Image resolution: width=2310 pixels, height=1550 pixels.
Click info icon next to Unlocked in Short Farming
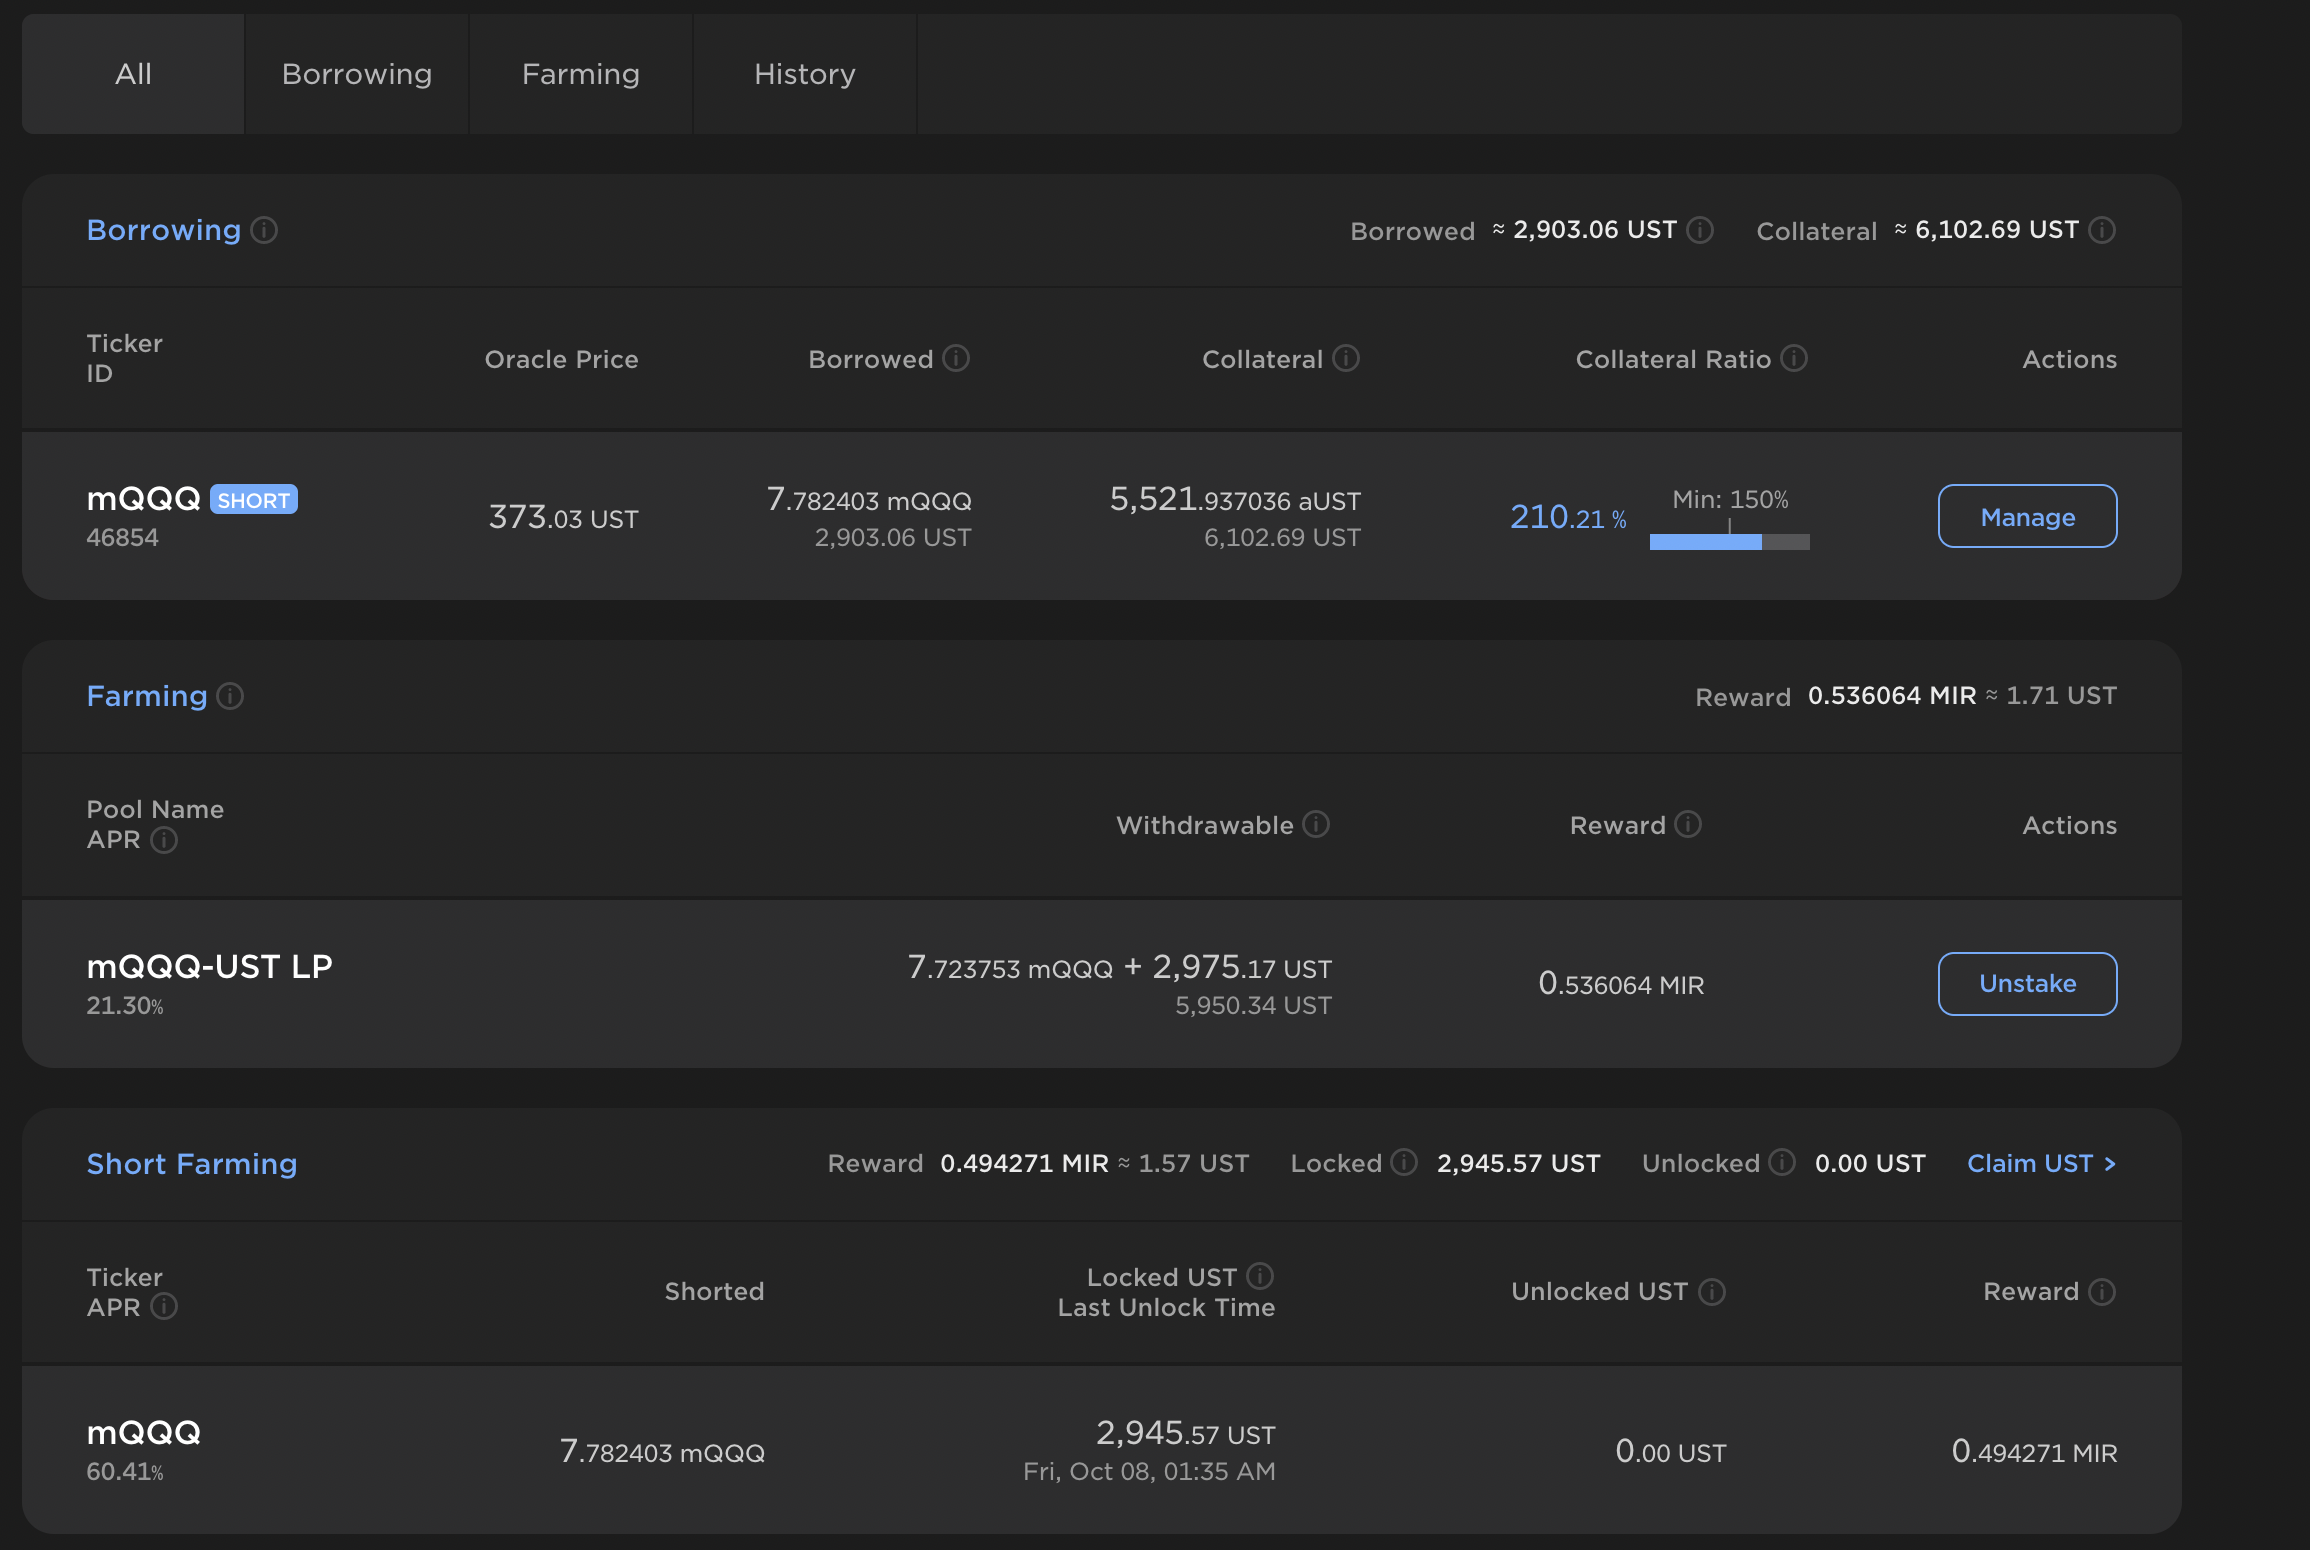tap(1781, 1162)
